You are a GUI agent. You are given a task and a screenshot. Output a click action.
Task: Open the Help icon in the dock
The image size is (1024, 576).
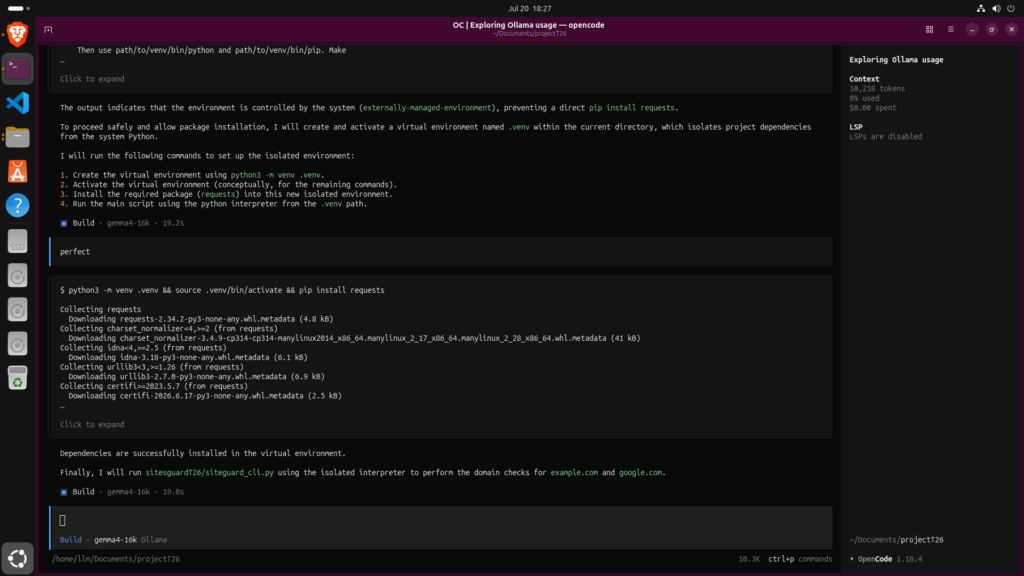[18, 206]
